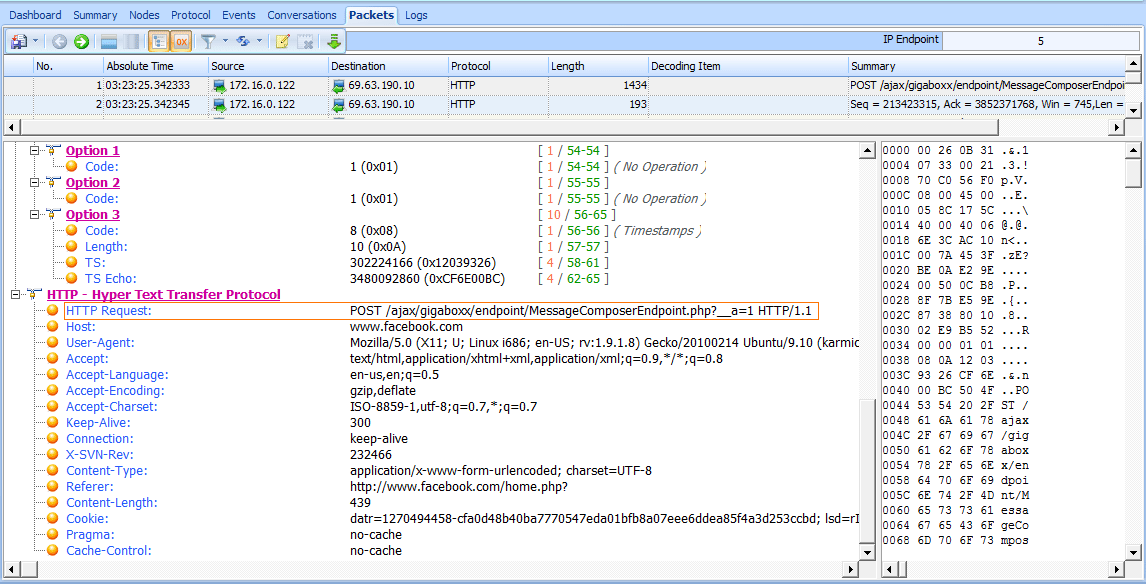Screen dimensions: 1146x584
Task: Click the Decoding Item column header
Action: 748,67
